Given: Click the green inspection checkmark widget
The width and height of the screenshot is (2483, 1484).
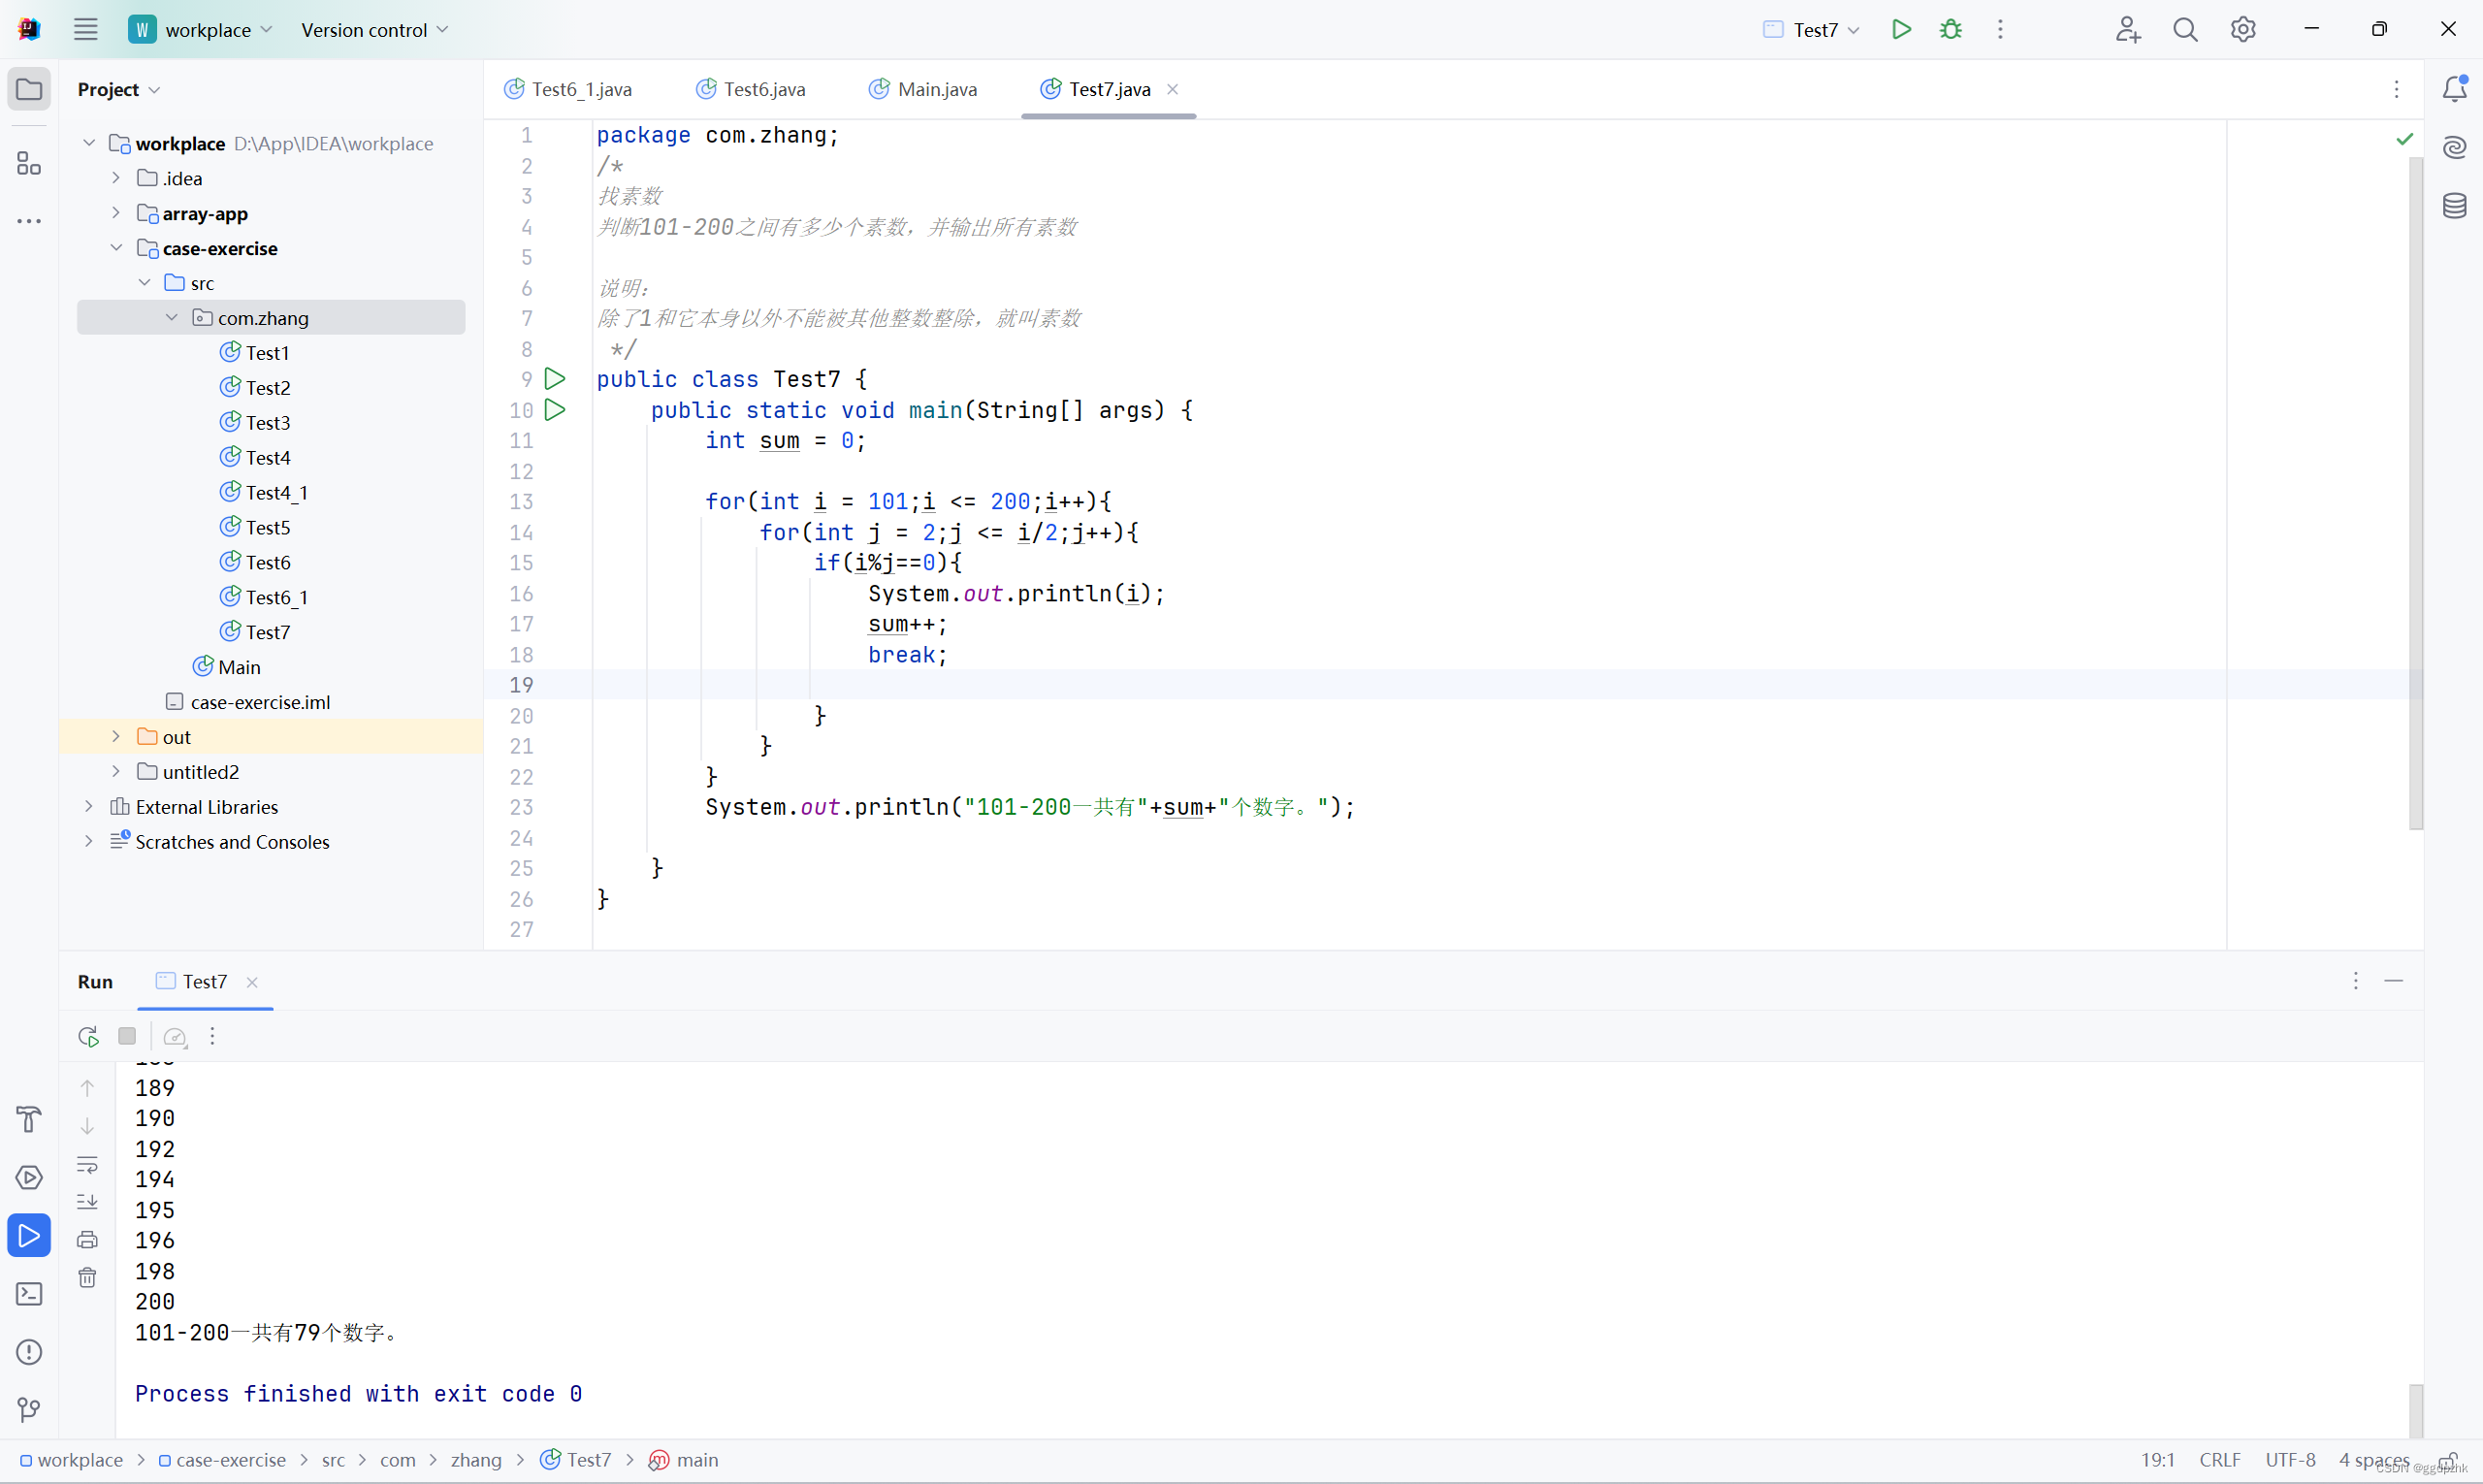Looking at the screenshot, I should pyautogui.click(x=2404, y=139).
